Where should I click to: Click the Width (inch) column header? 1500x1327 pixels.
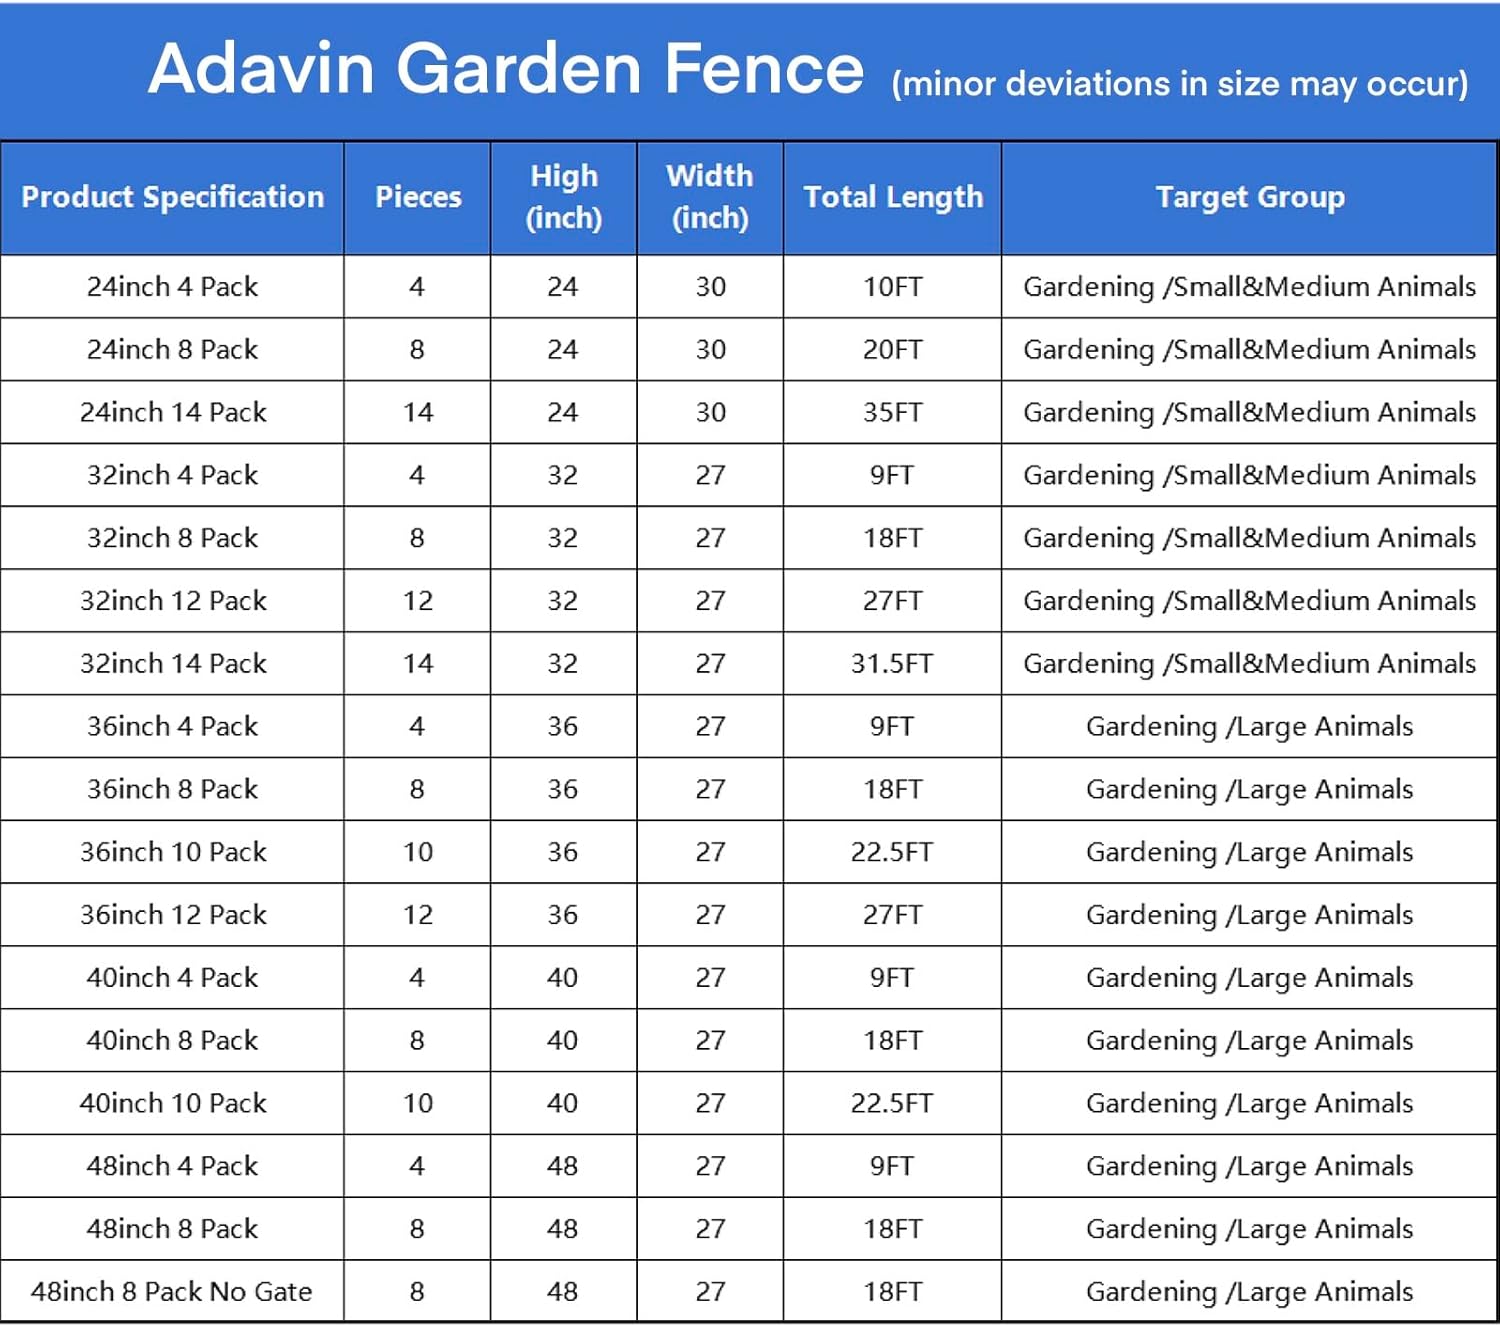tap(710, 197)
